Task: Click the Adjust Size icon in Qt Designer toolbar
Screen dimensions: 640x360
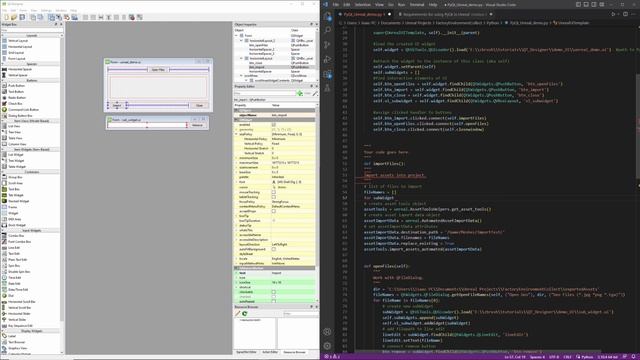Action: [140, 17]
